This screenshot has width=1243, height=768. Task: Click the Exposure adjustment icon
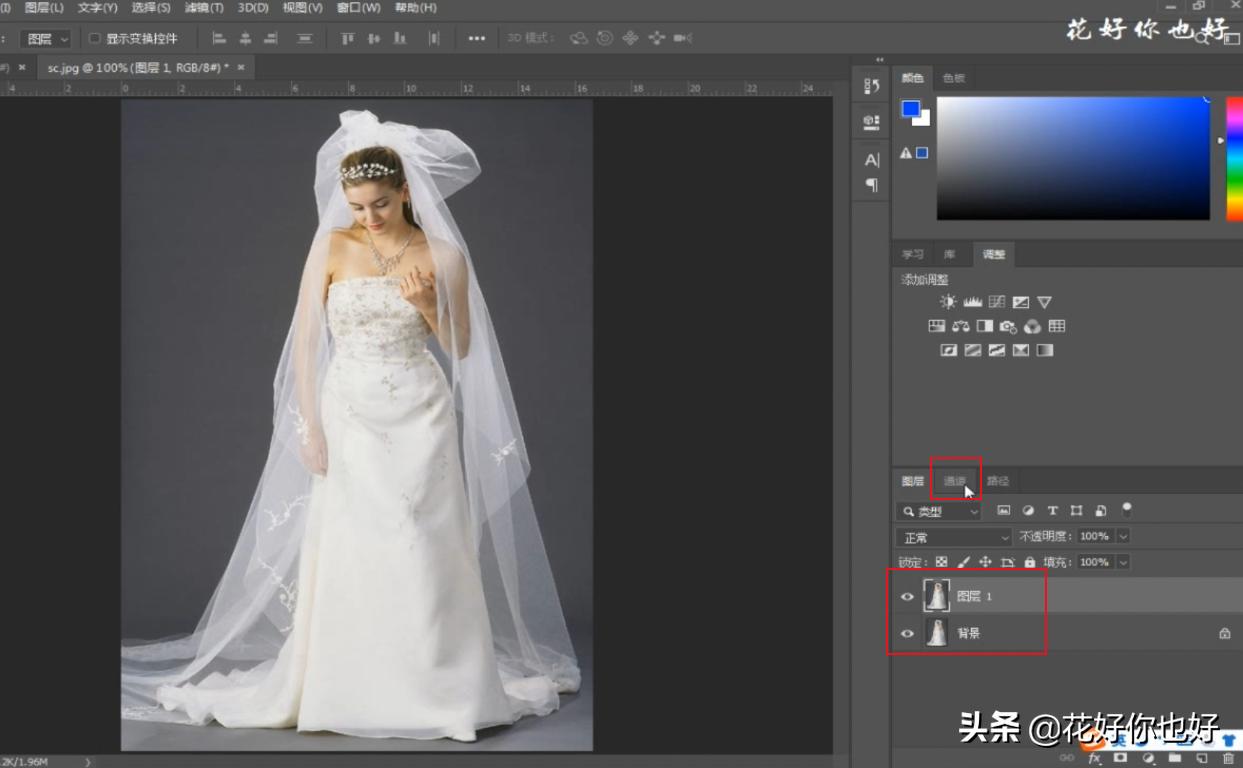tap(1019, 301)
